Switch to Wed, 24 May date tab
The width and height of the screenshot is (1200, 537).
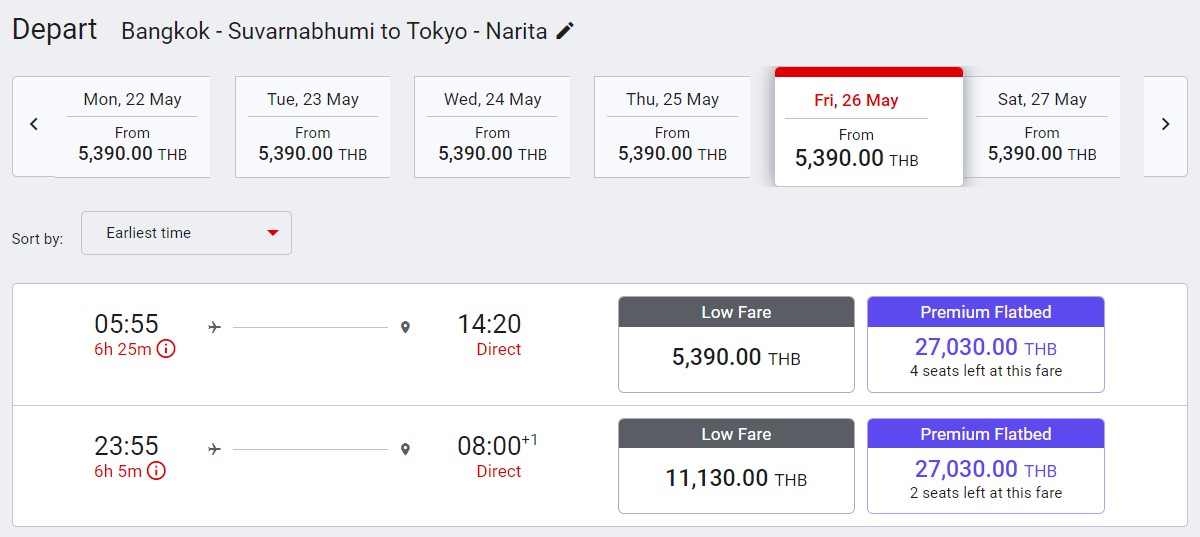point(492,127)
